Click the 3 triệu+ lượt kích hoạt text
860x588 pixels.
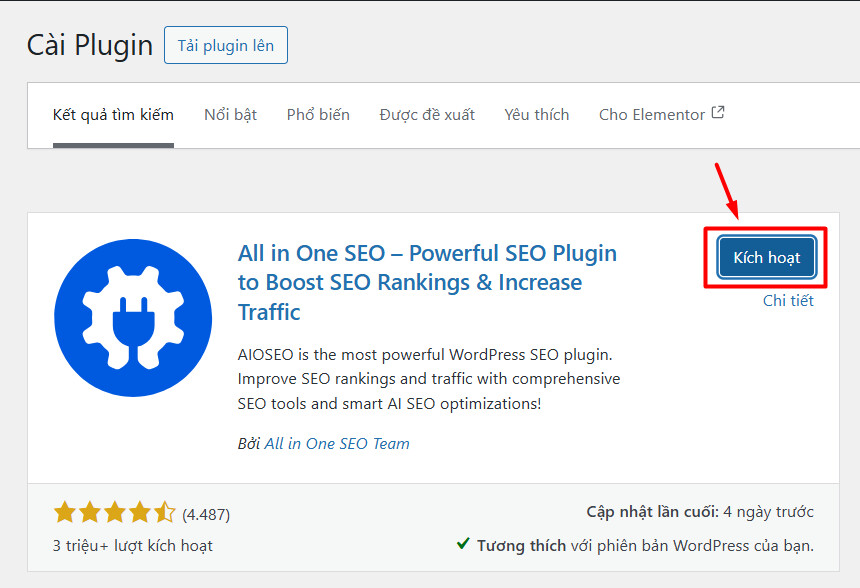click(133, 546)
